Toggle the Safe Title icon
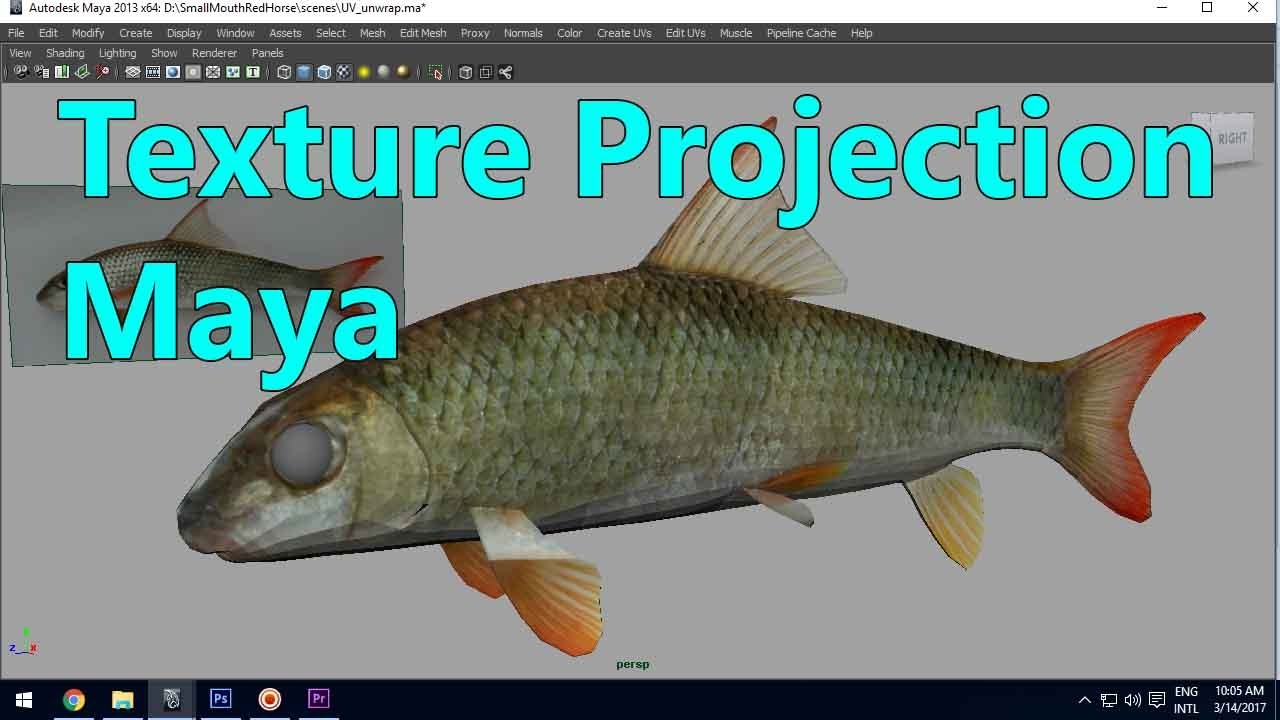 pos(253,72)
